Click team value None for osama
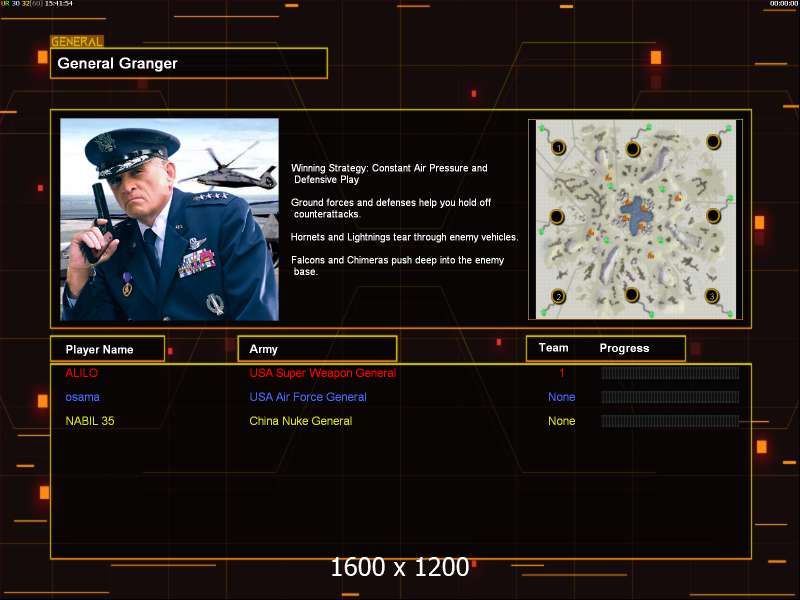Viewport: 800px width, 600px height. point(561,397)
